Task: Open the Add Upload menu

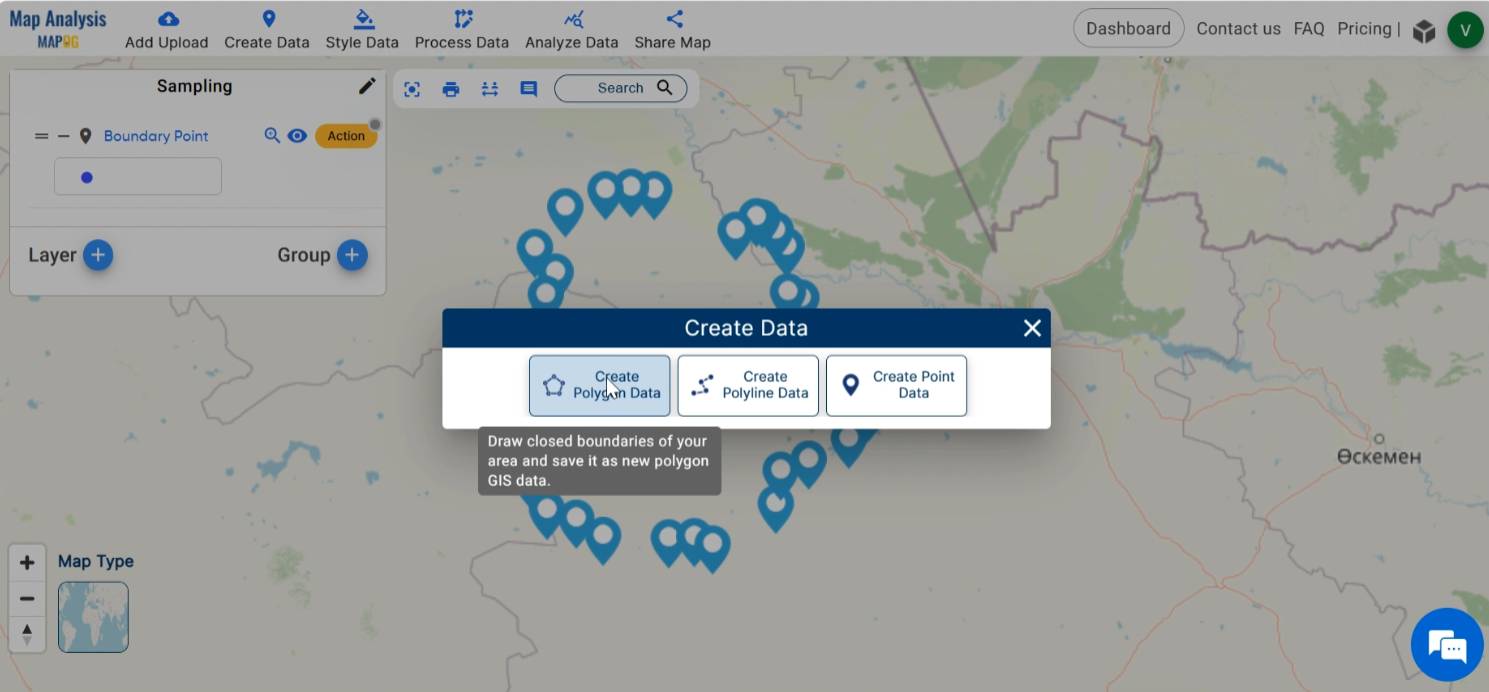Action: tap(166, 30)
